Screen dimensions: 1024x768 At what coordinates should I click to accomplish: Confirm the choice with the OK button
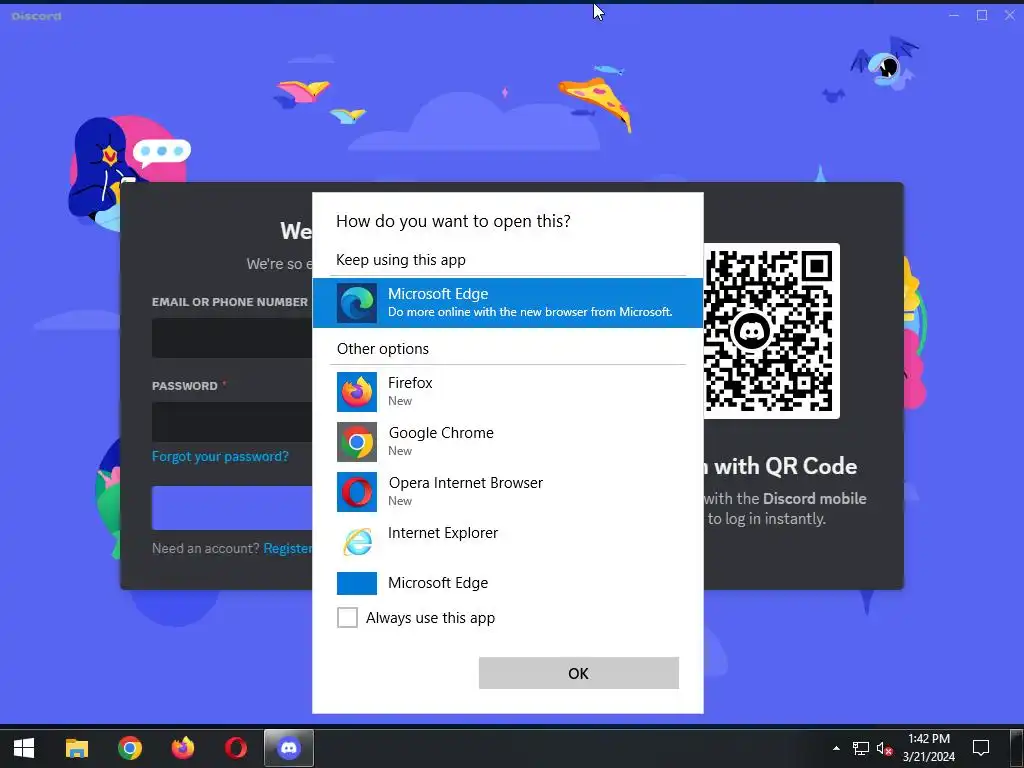point(579,673)
